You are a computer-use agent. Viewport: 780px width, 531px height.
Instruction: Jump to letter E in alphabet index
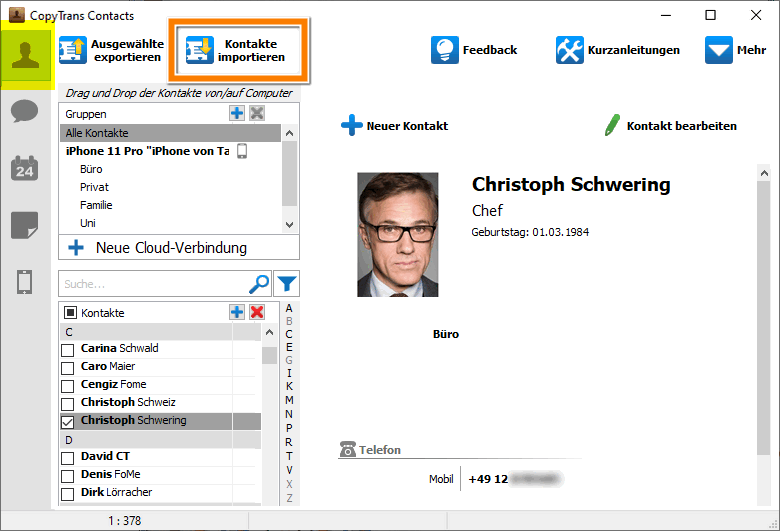(x=289, y=347)
